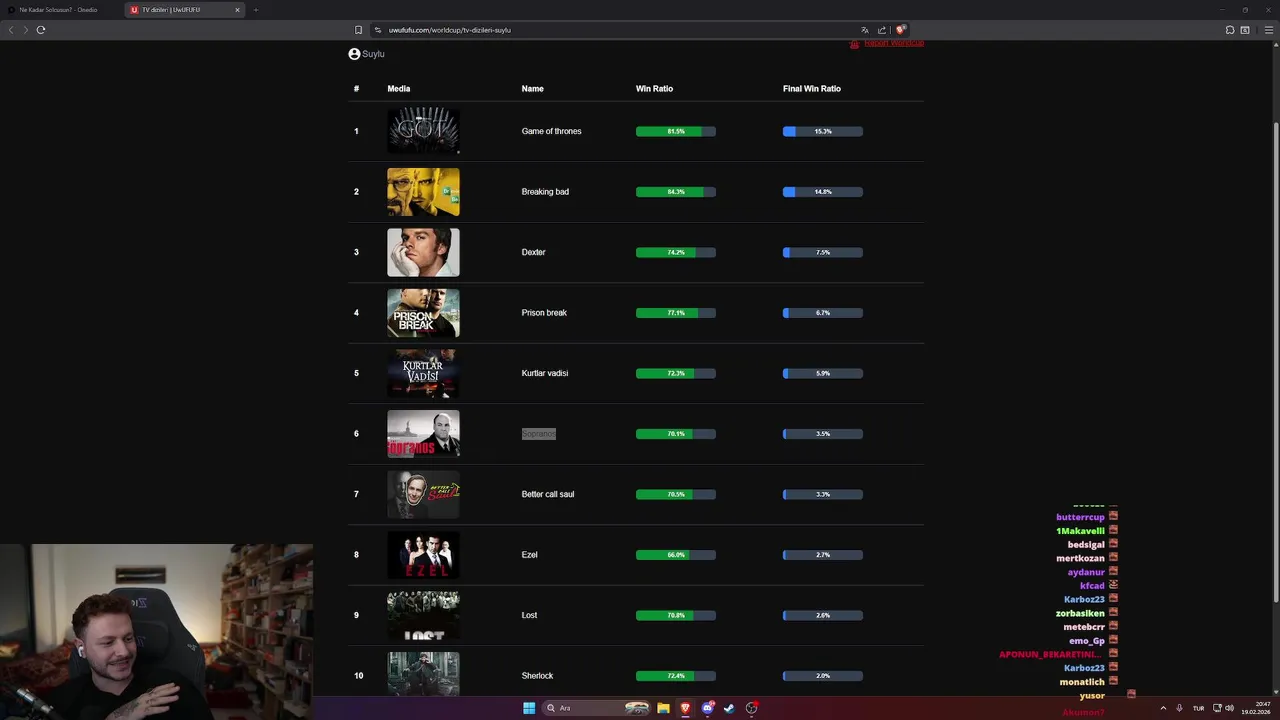Sort by the Final Win Ratio header
The height and width of the screenshot is (720, 1280).
click(x=812, y=89)
